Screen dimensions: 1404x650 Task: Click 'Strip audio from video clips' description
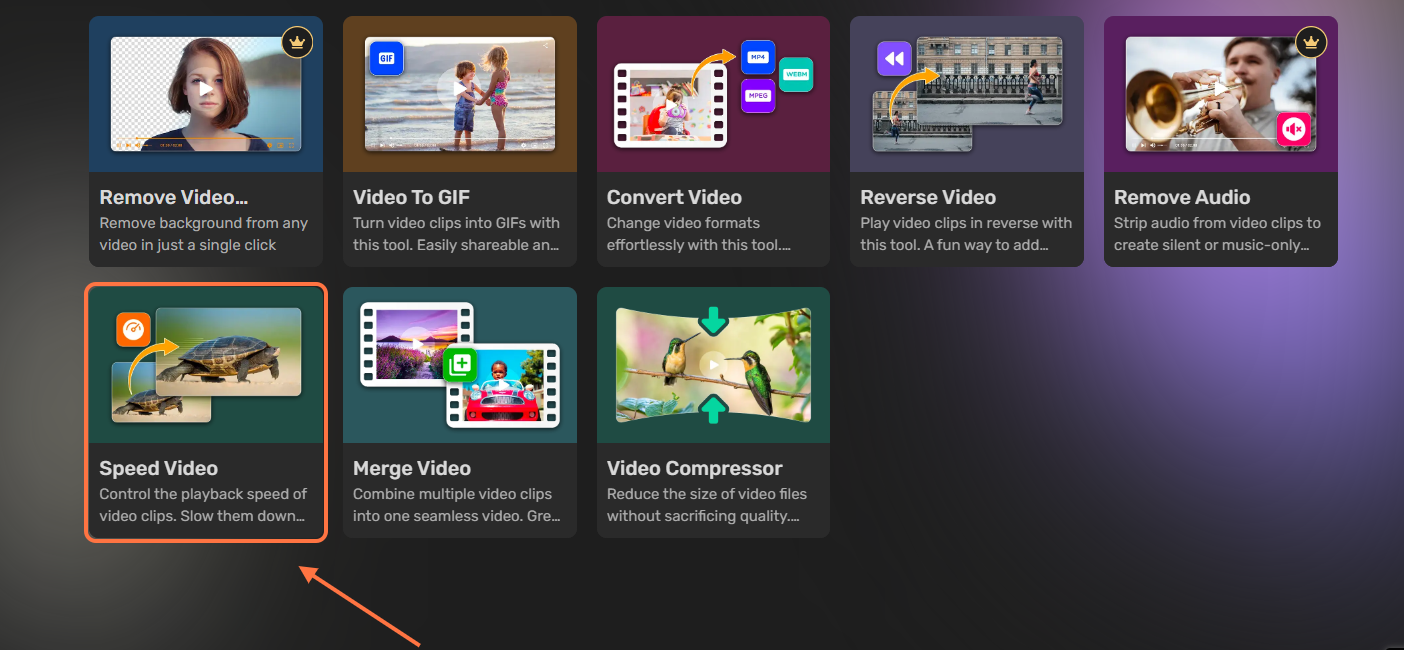pos(1217,234)
